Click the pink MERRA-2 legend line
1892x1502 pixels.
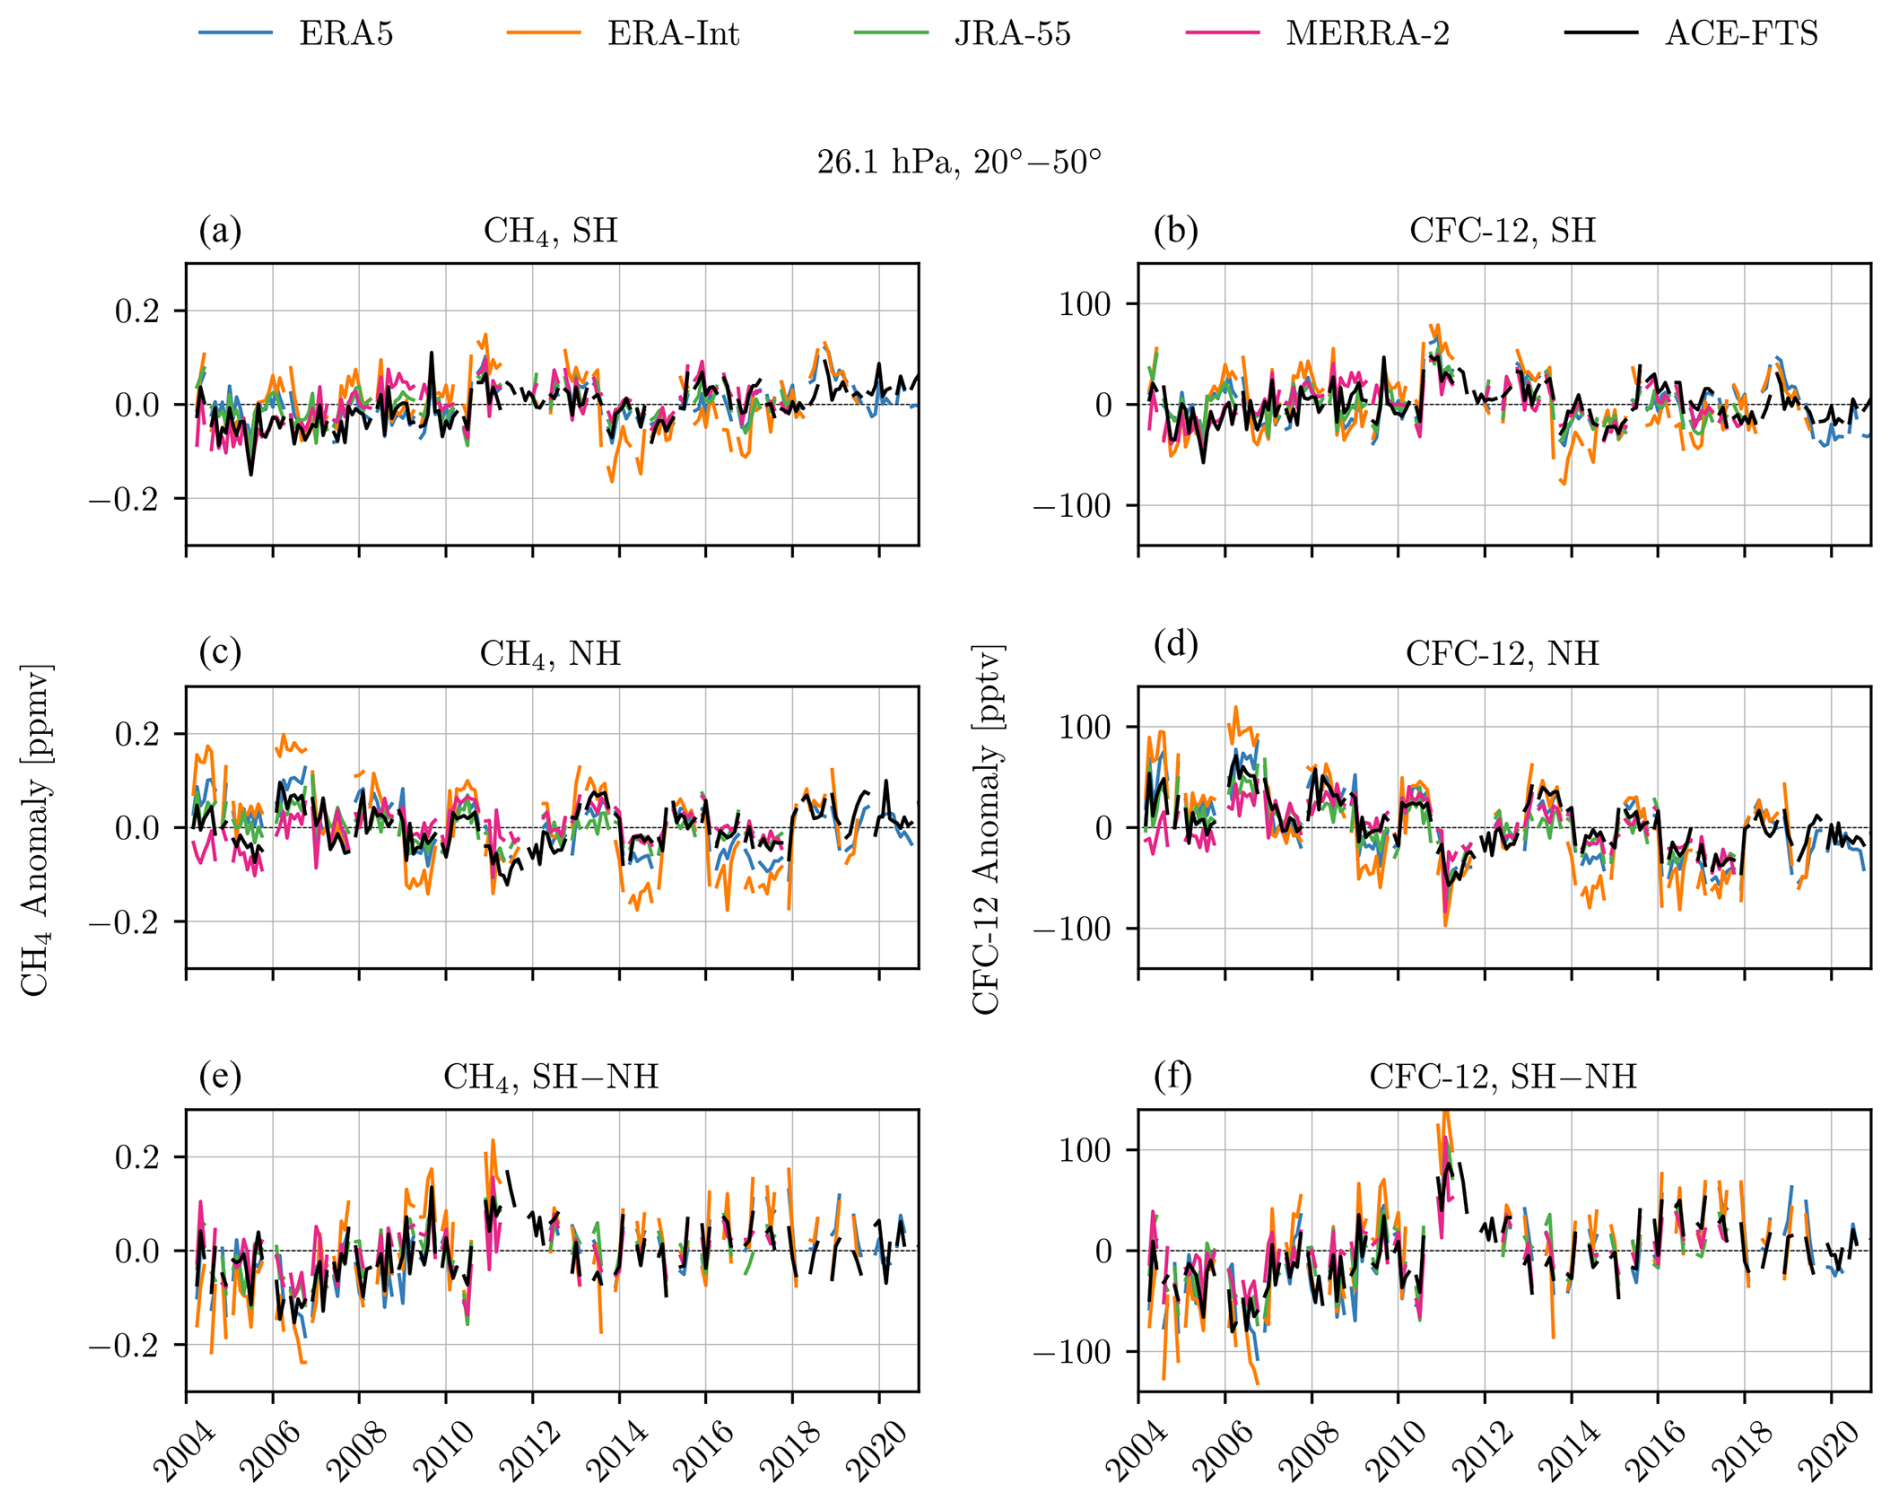point(1222,33)
